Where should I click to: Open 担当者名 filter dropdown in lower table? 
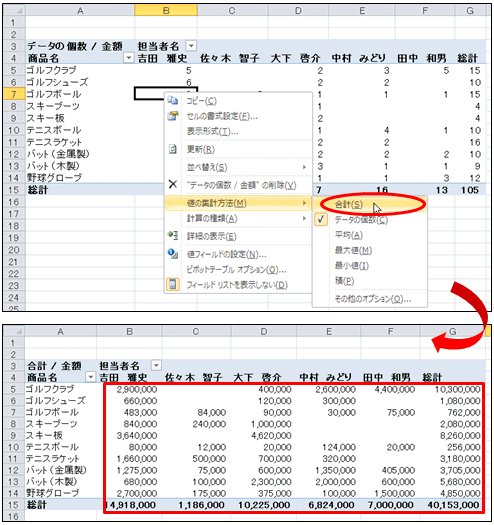pyautogui.click(x=156, y=365)
